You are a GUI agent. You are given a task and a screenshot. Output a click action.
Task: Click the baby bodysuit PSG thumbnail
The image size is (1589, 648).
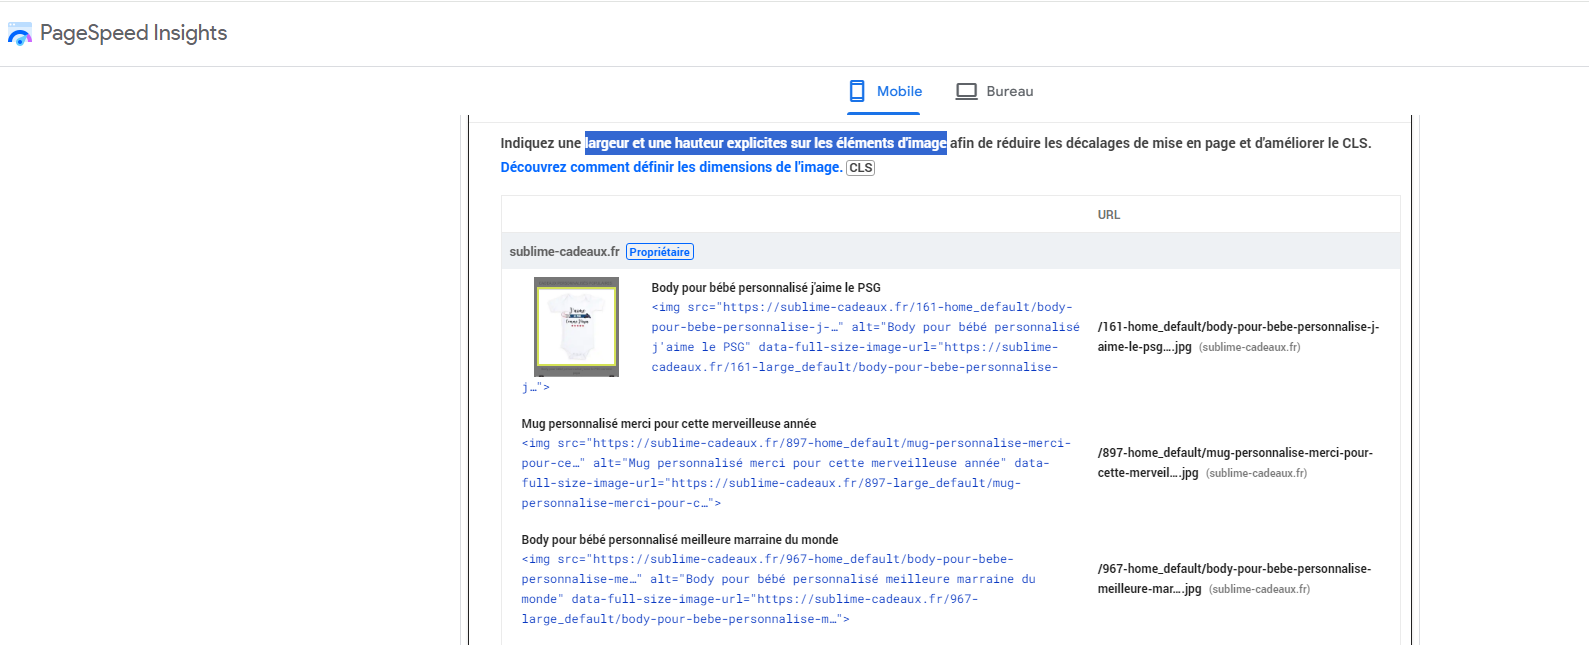tap(576, 327)
